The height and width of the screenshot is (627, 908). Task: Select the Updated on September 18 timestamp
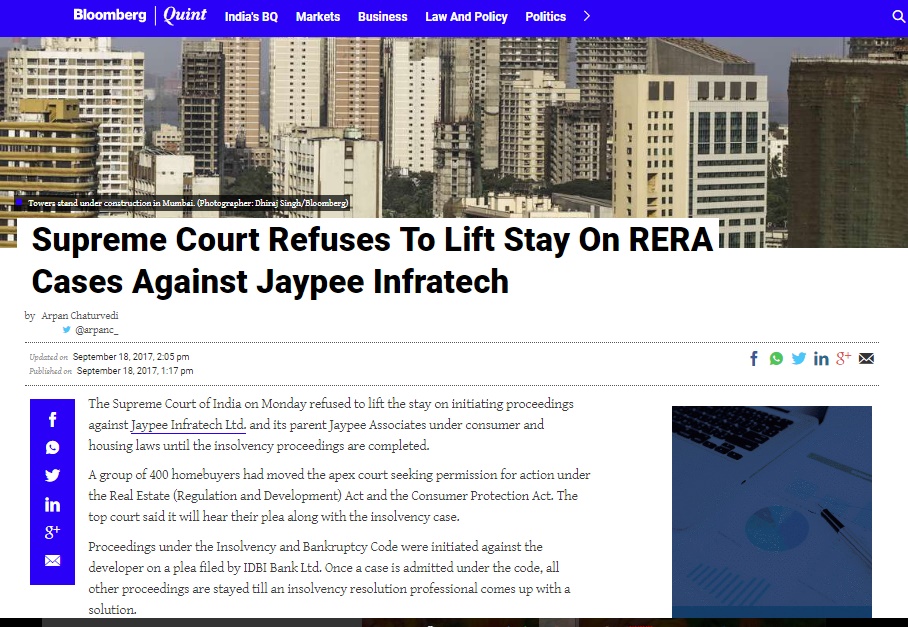pos(109,357)
